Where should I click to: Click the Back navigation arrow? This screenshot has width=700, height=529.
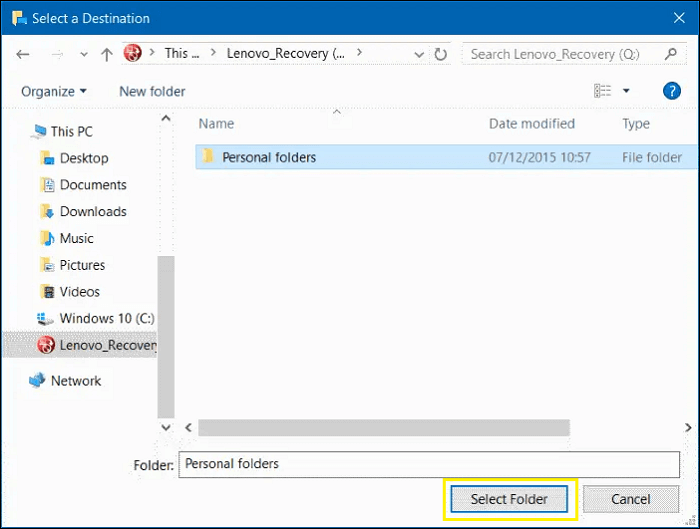(23, 53)
